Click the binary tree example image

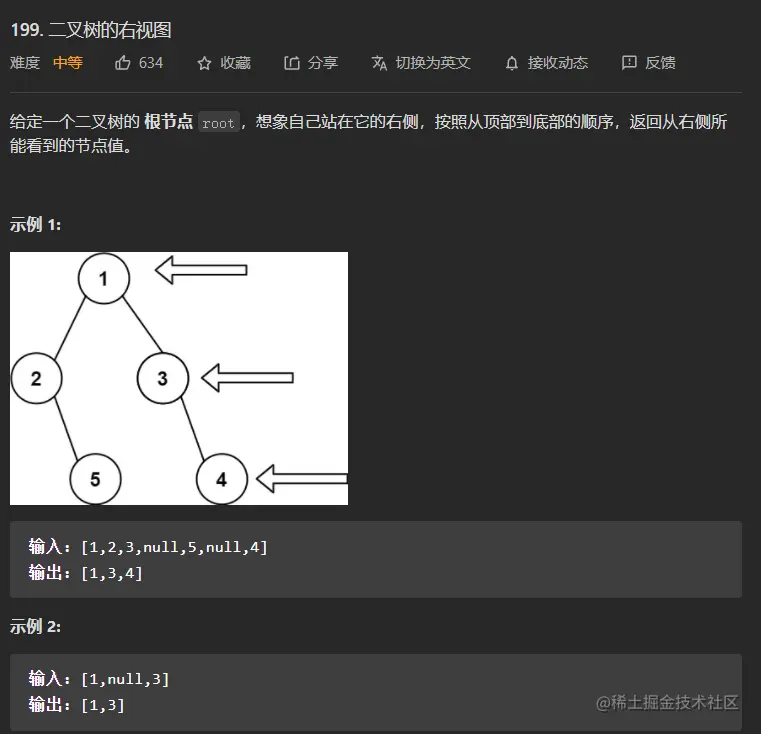(179, 378)
